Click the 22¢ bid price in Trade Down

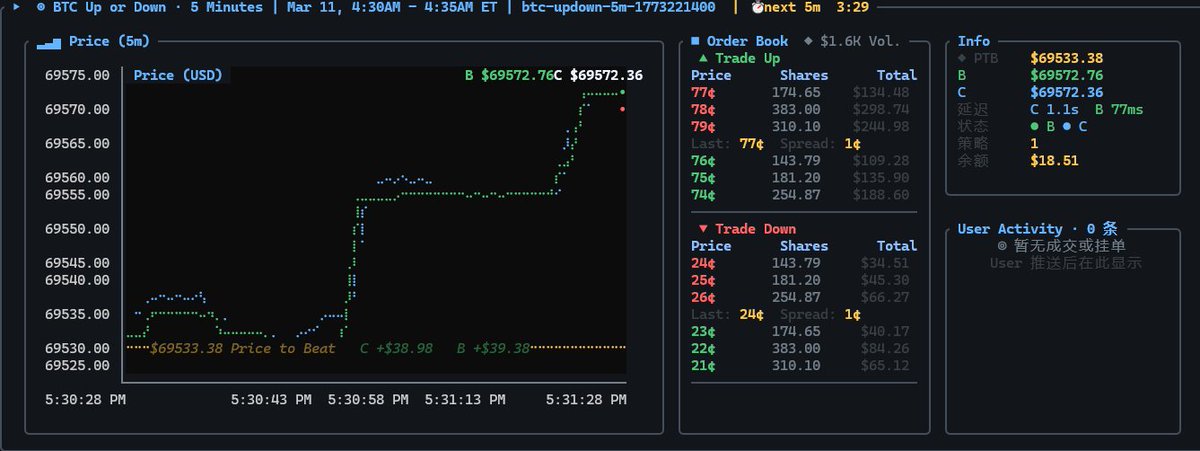coord(703,348)
